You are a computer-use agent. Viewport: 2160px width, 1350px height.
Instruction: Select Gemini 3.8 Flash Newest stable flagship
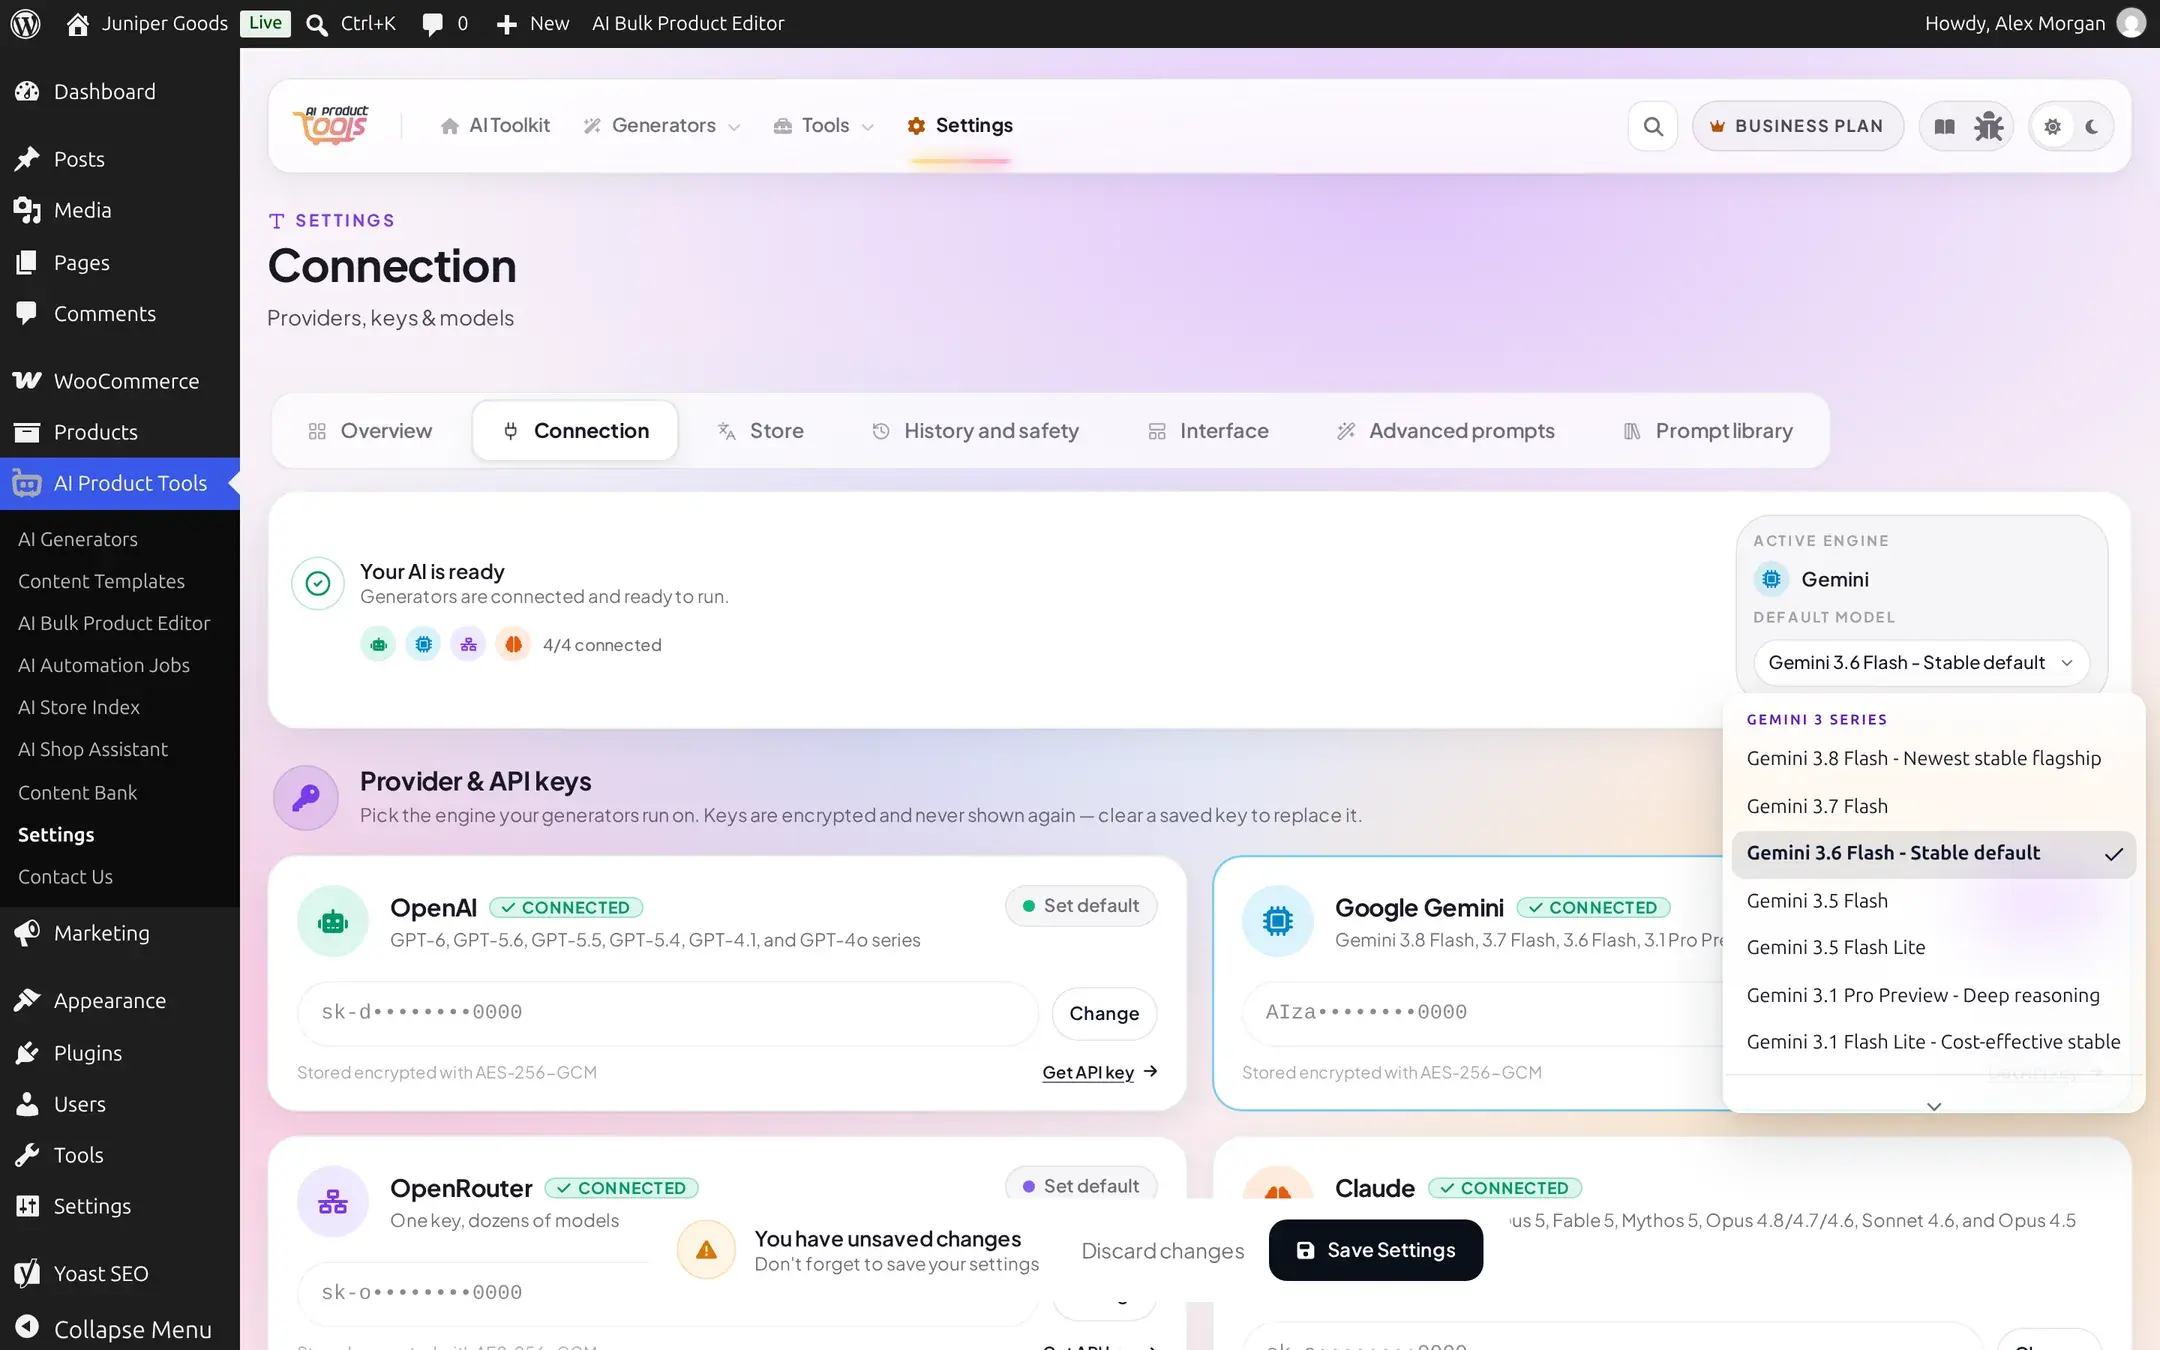pyautogui.click(x=1933, y=758)
